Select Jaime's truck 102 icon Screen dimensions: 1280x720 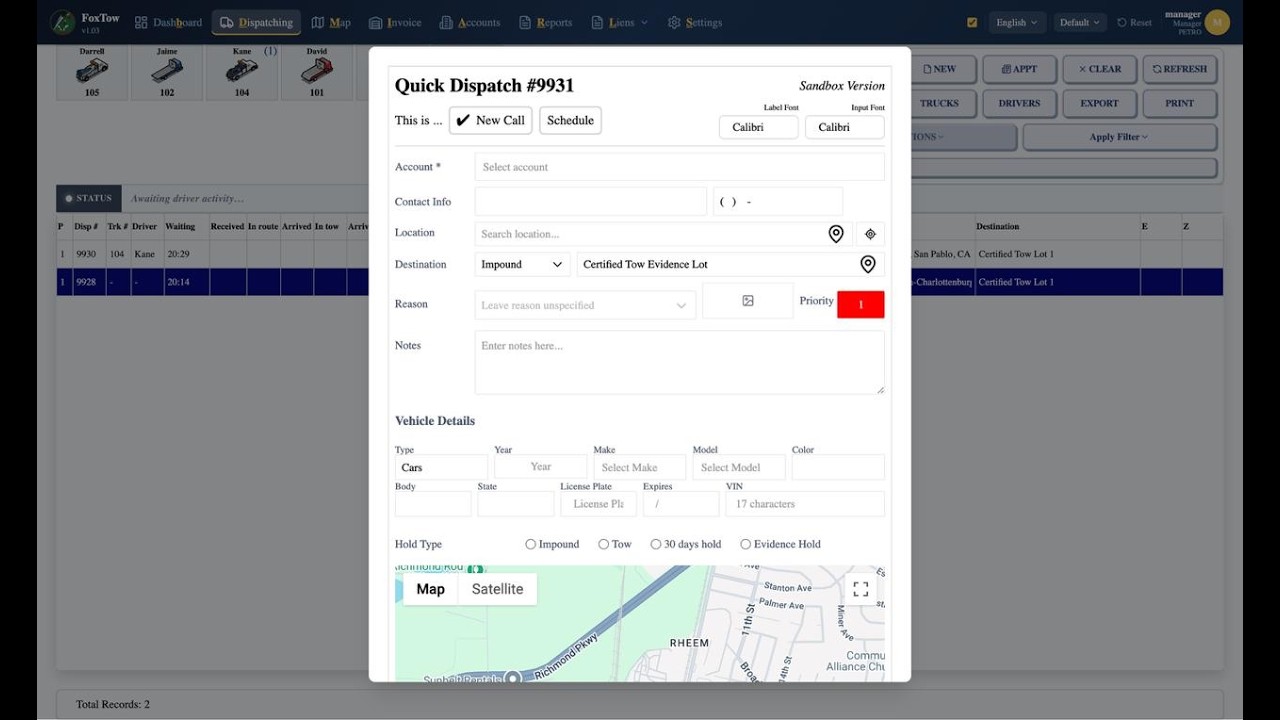click(x=167, y=72)
